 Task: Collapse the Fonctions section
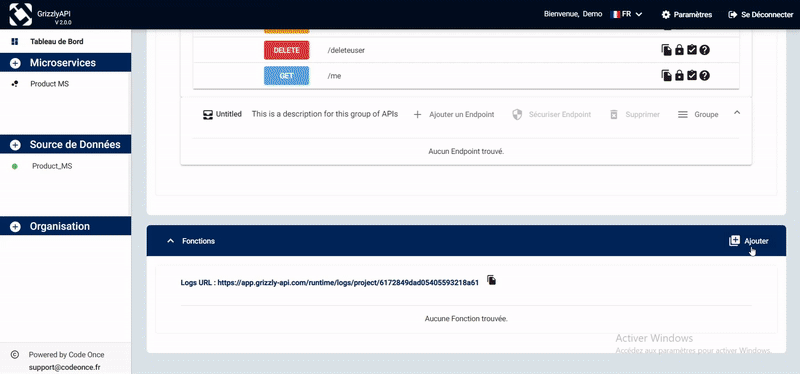point(171,241)
